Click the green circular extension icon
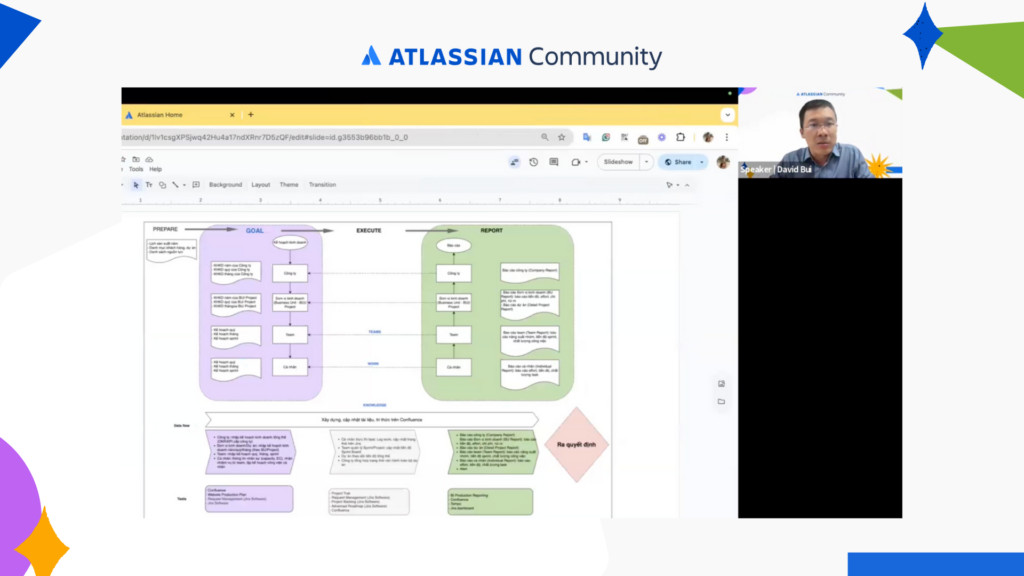The height and width of the screenshot is (576, 1024). point(606,137)
